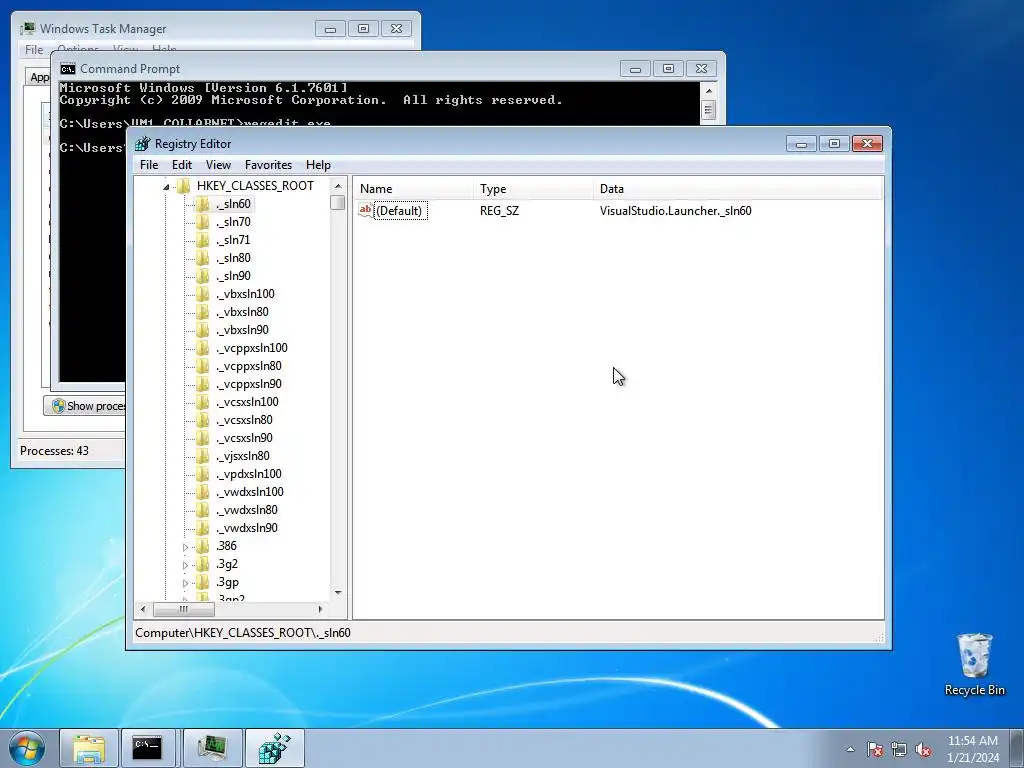The image size is (1024, 768).
Task: Click the ._vbxsln100 key folder icon
Action: click(202, 294)
